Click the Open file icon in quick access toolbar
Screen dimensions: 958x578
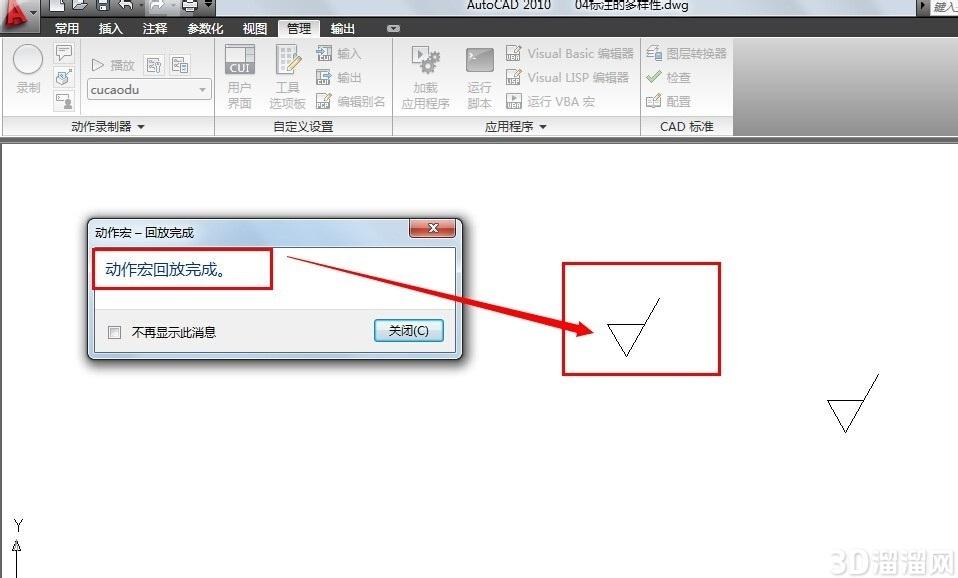(x=79, y=5)
